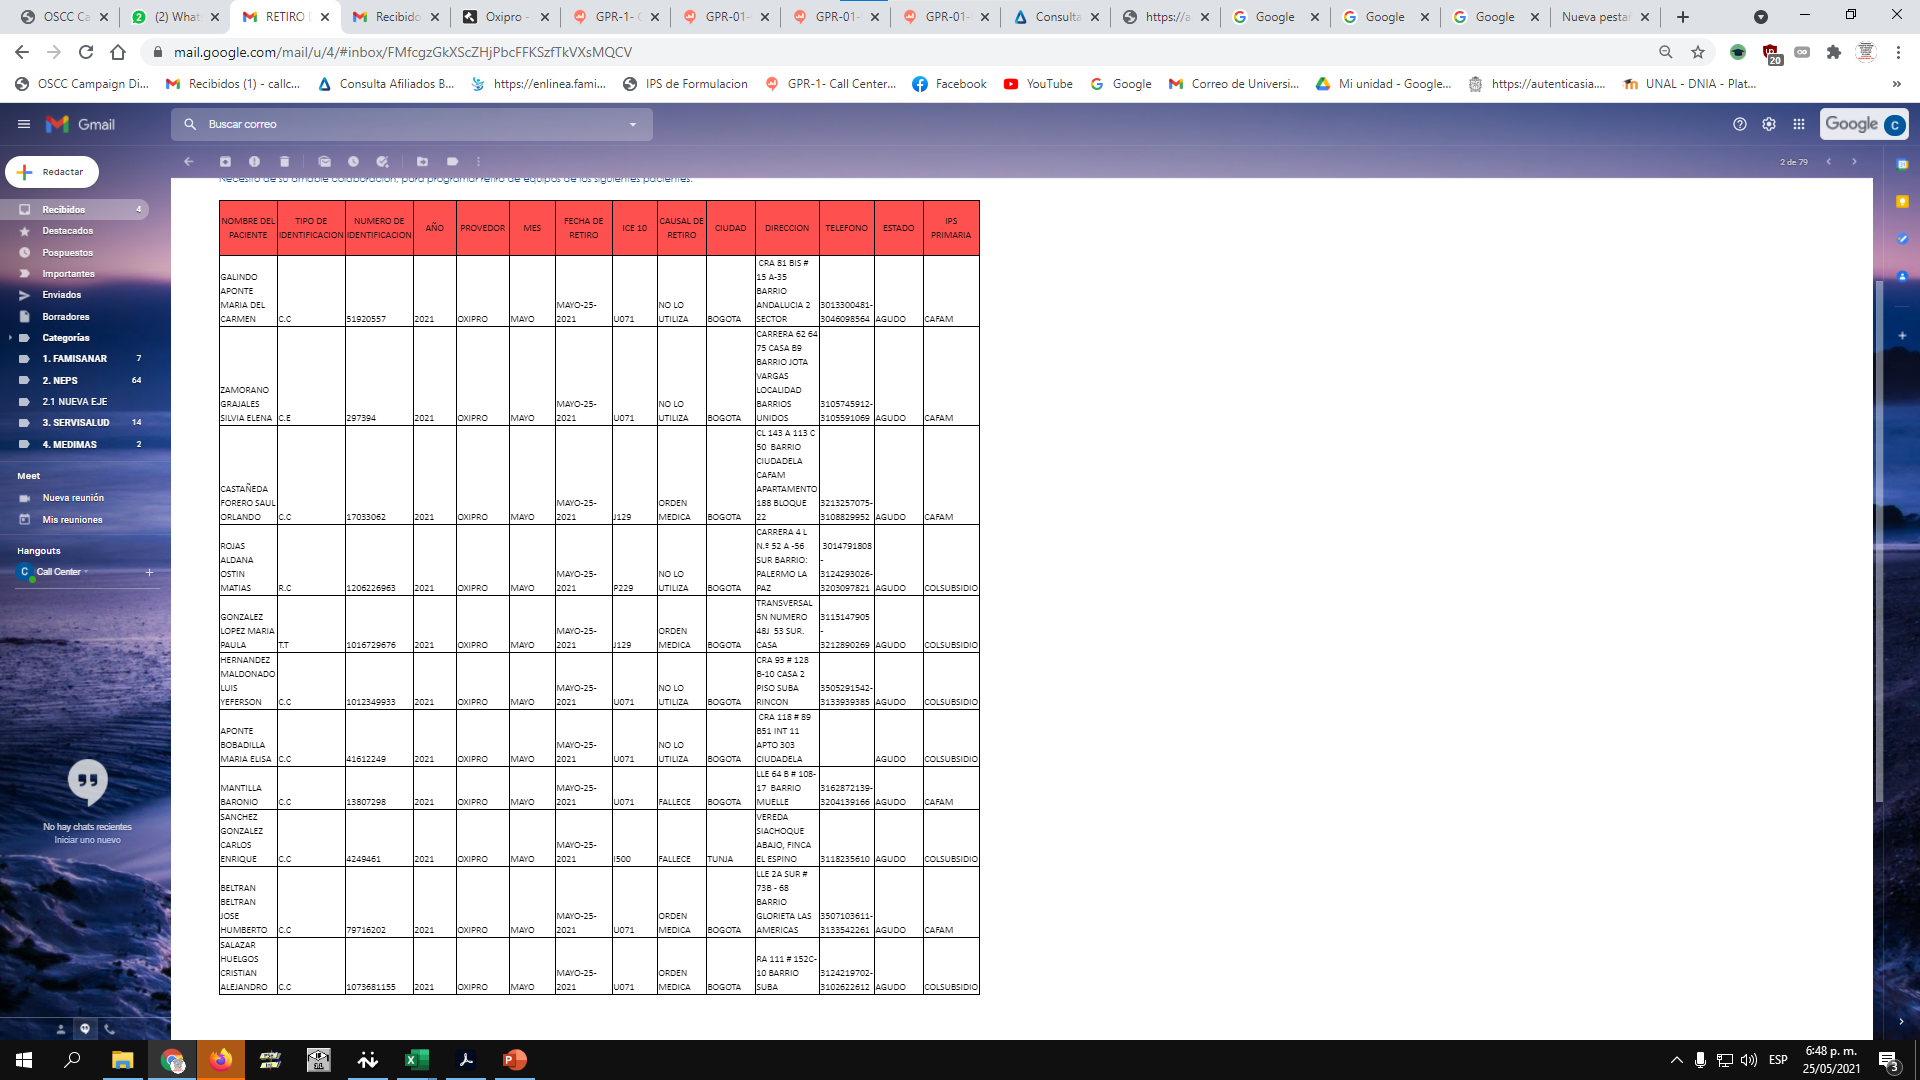
Task: Toggle the Gmail main menu hamburger
Action: 24,124
